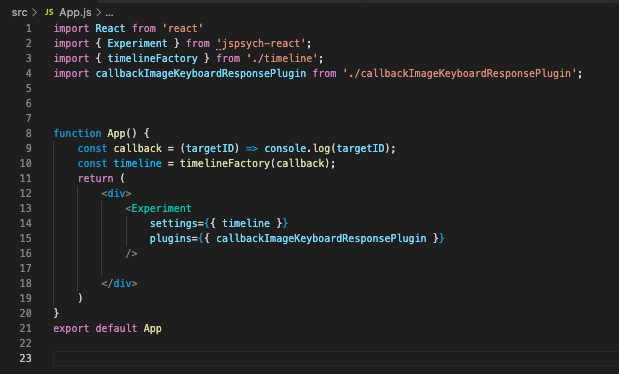Click the App.js breadcrumb item
The height and width of the screenshot is (374, 619).
pyautogui.click(x=75, y=13)
